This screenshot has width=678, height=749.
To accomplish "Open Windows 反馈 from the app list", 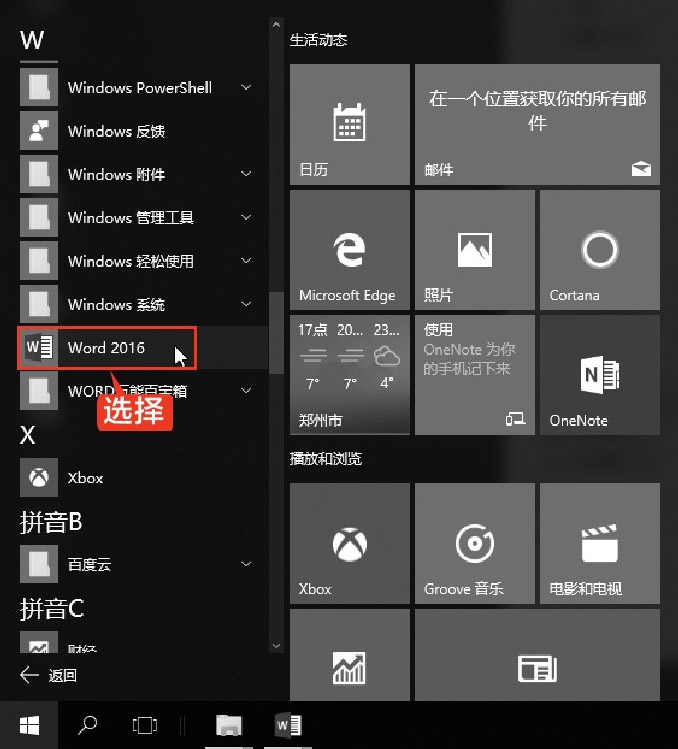I will coord(115,131).
